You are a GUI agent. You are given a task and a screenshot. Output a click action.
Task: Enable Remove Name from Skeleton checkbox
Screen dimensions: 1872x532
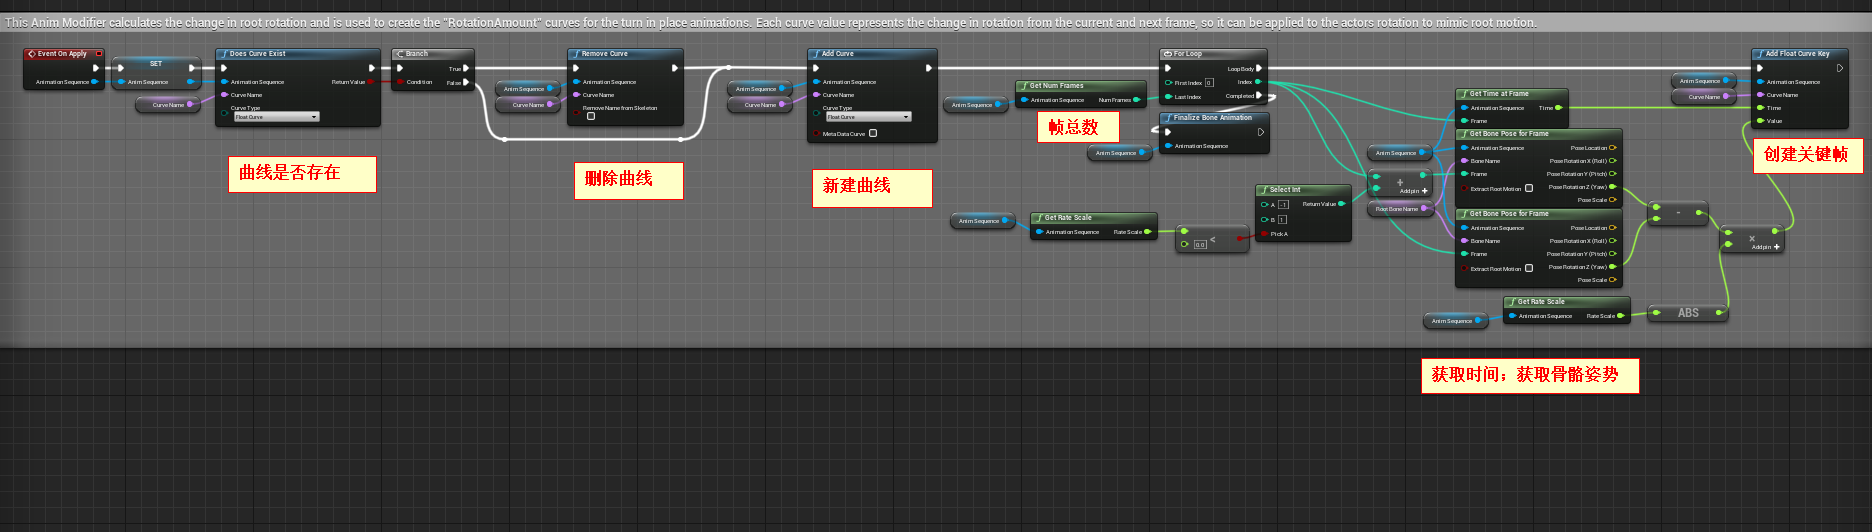tap(591, 116)
